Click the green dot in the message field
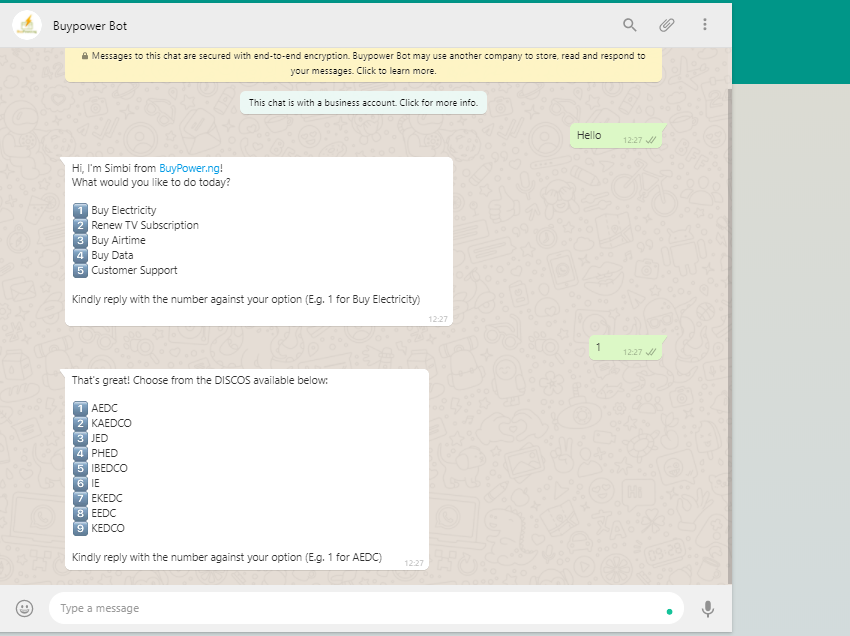Screen dimensions: 850x636 click(x=669, y=612)
